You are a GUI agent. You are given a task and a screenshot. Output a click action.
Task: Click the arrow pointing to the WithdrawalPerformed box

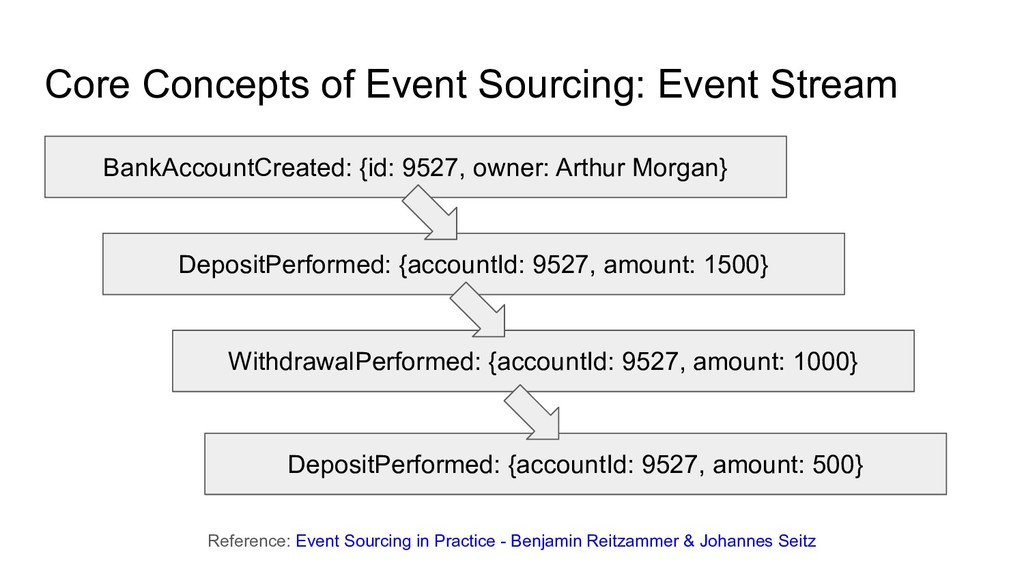[x=478, y=310]
